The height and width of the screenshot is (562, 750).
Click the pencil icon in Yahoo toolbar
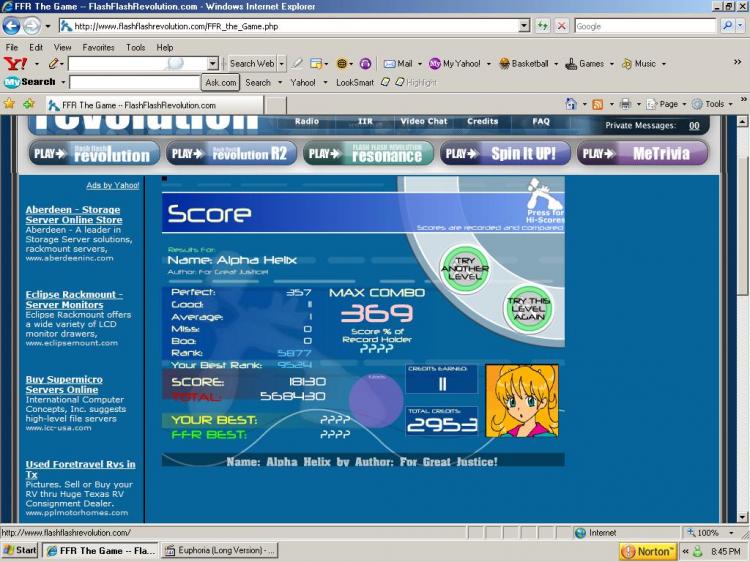pyautogui.click(x=54, y=63)
